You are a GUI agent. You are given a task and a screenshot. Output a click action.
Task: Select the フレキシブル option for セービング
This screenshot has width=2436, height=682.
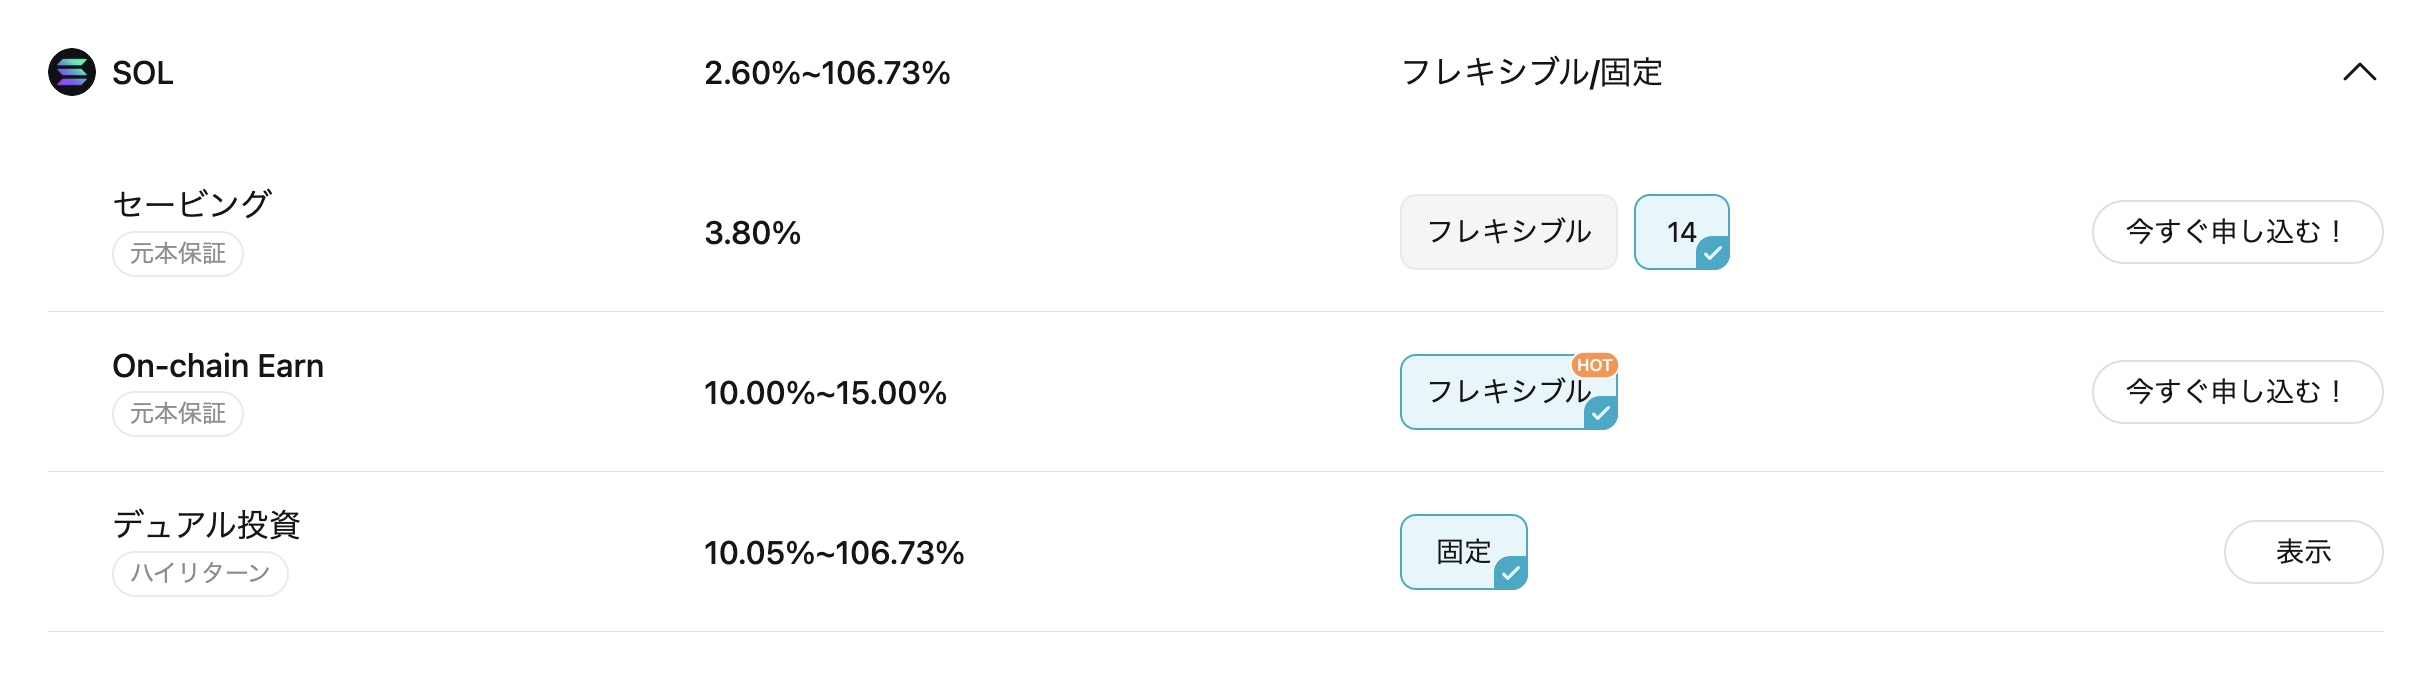(x=1508, y=232)
